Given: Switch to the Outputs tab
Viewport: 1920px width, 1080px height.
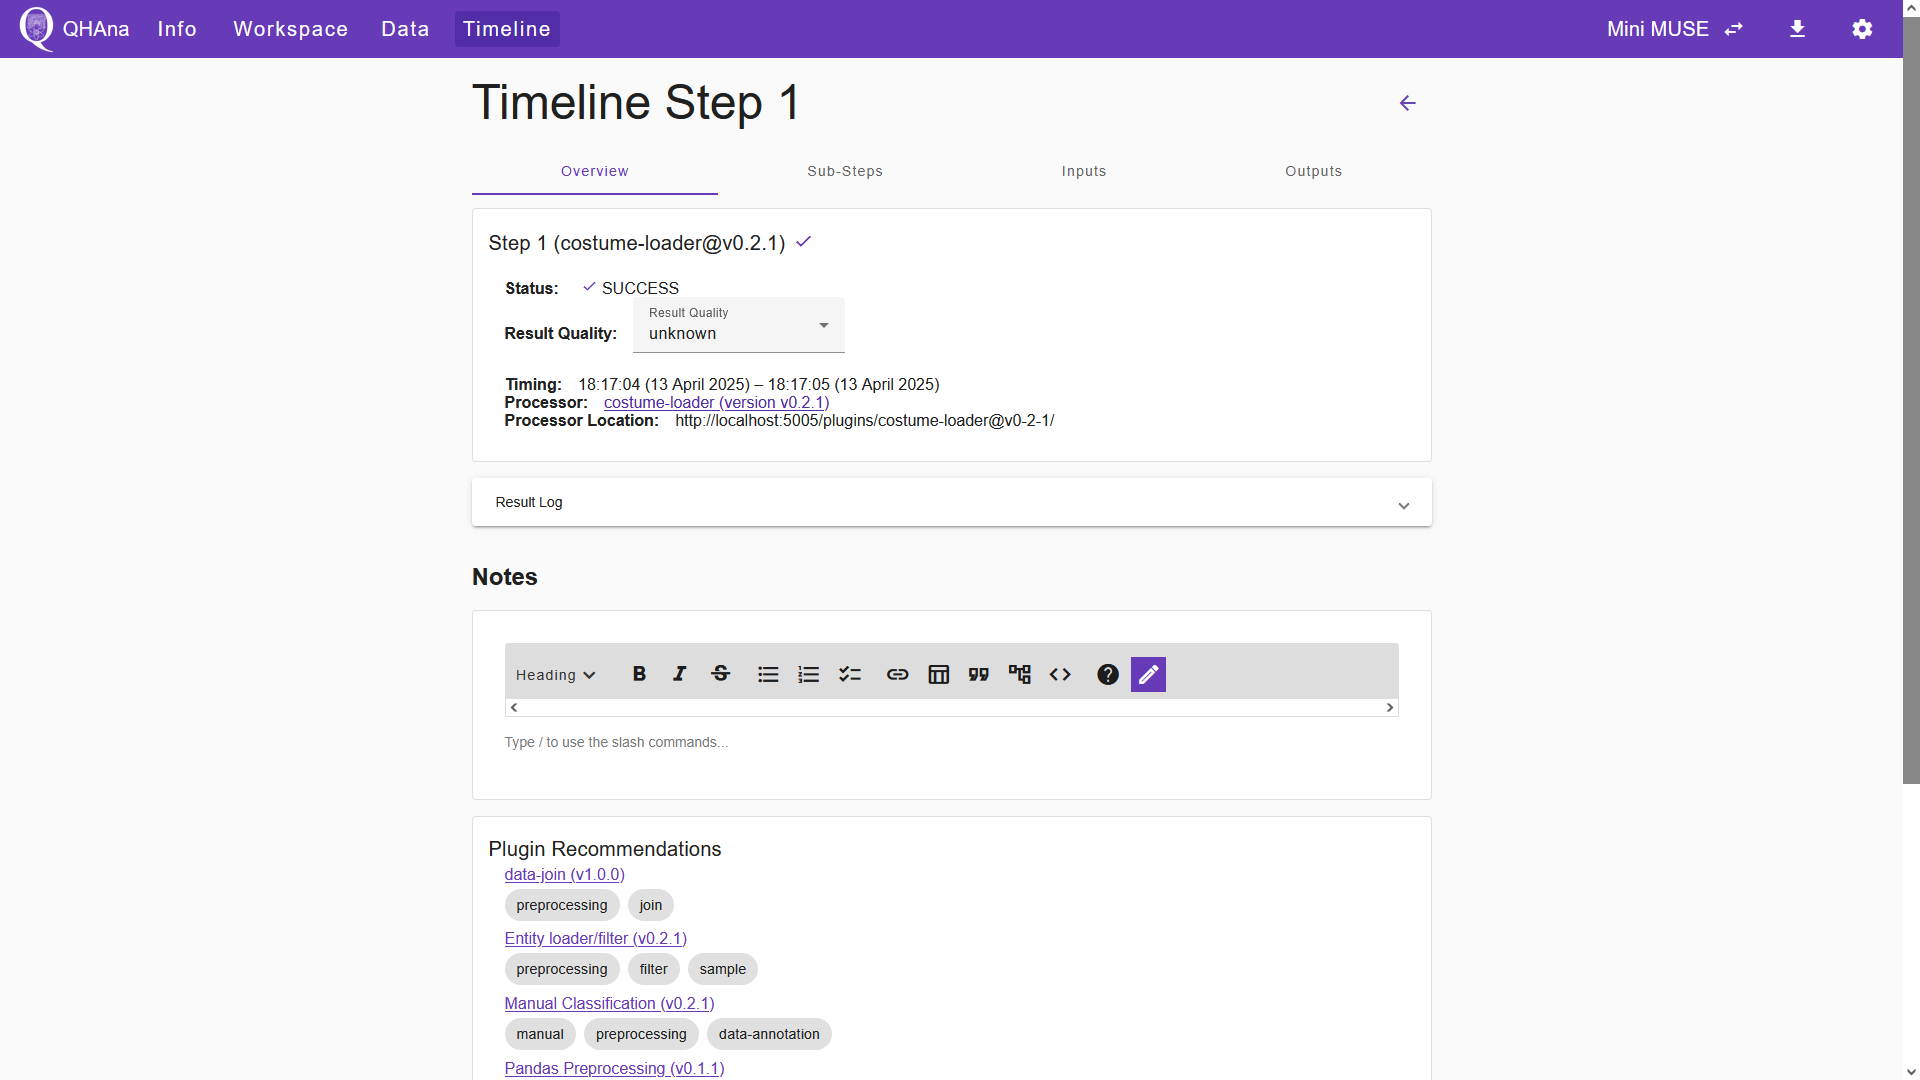Looking at the screenshot, I should 1314,171.
